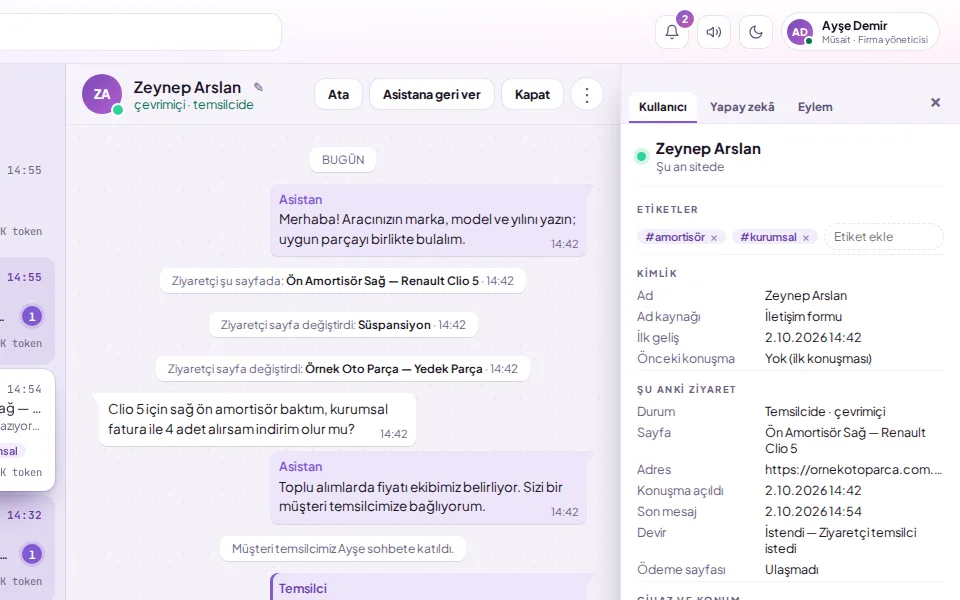The image size is (960, 600).
Task: Click the Son mesaj 2.10.2026 14:54 value
Action: (x=813, y=511)
